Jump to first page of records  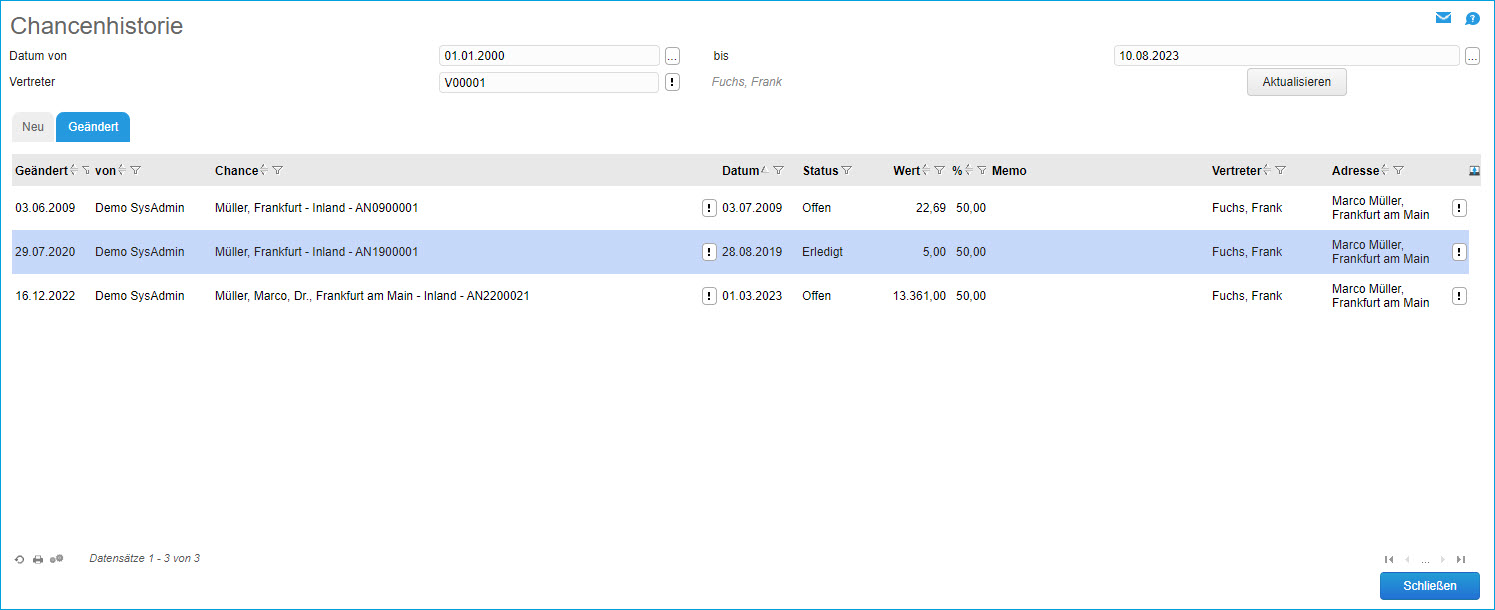pos(1389,559)
